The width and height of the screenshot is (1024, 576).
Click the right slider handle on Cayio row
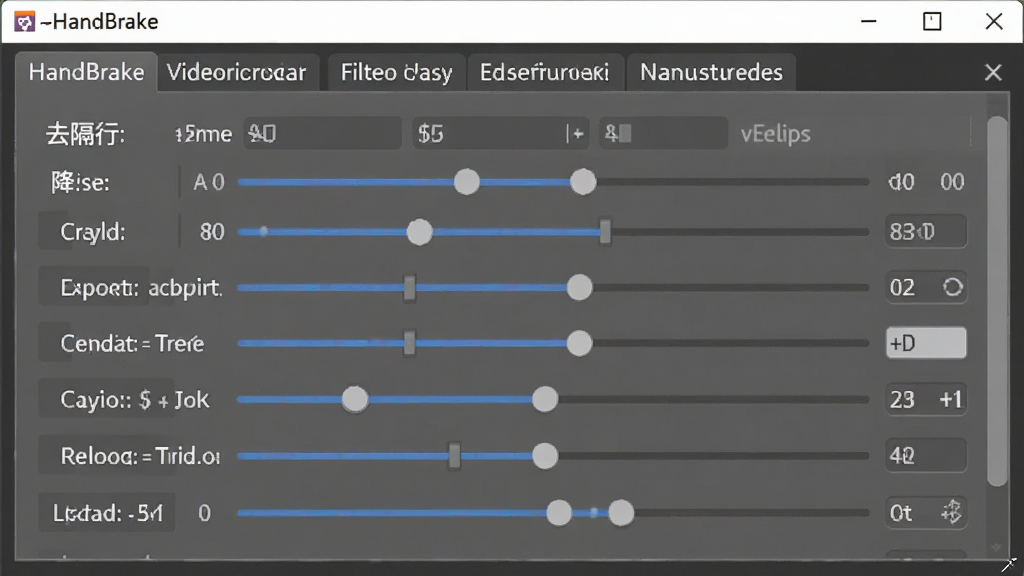click(545, 399)
